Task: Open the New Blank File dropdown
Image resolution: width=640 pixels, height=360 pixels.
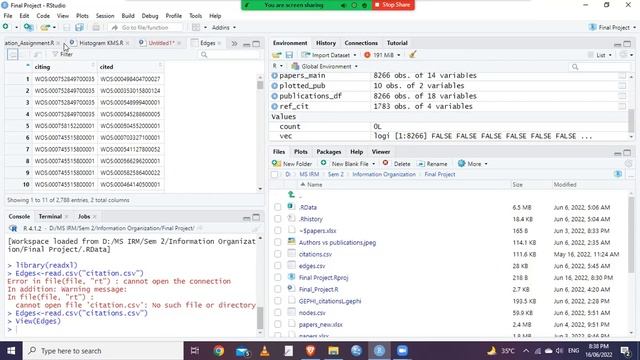Action: (348, 164)
